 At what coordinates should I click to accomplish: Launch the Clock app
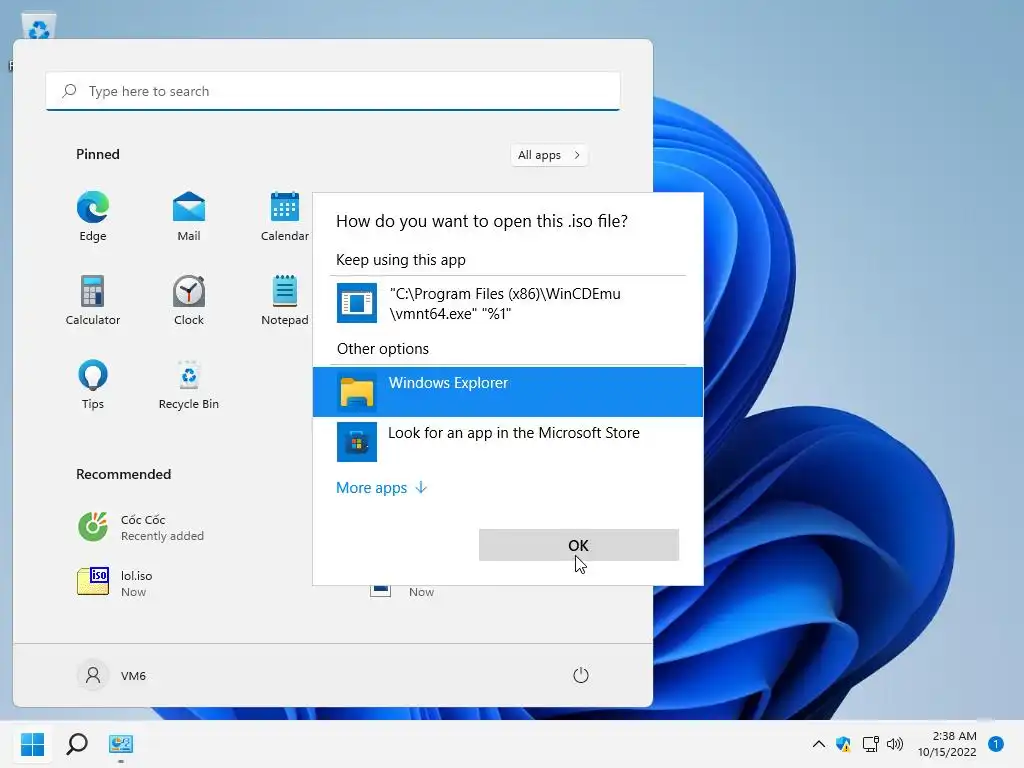tap(189, 300)
